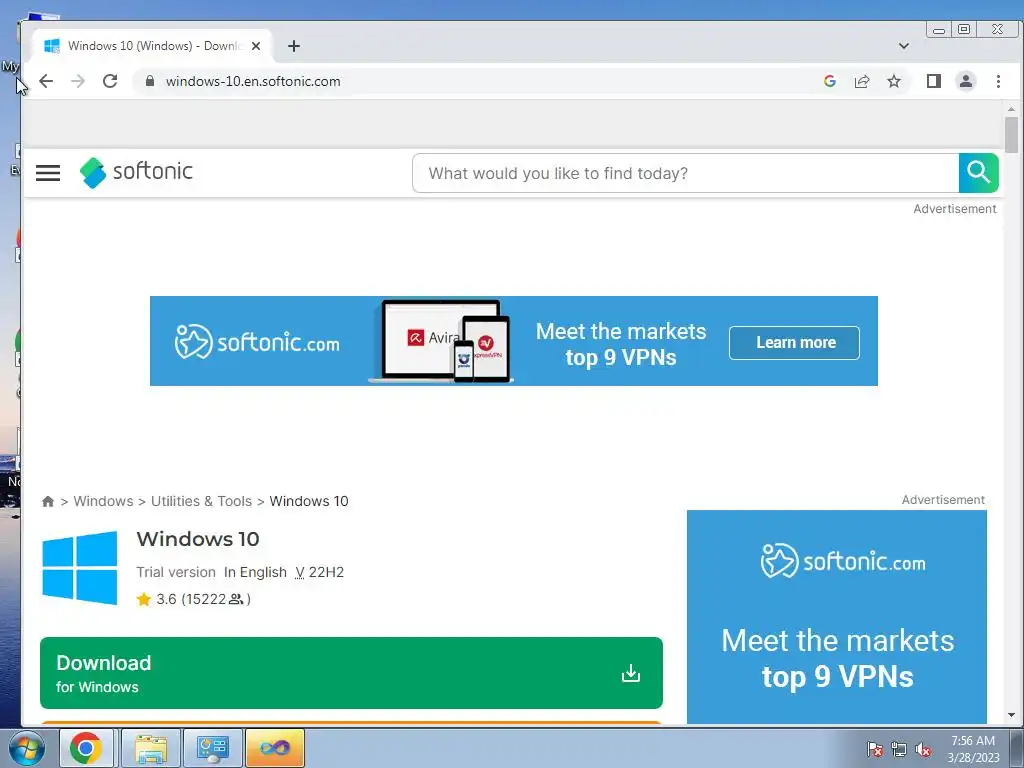Share this page using the share icon

[862, 81]
